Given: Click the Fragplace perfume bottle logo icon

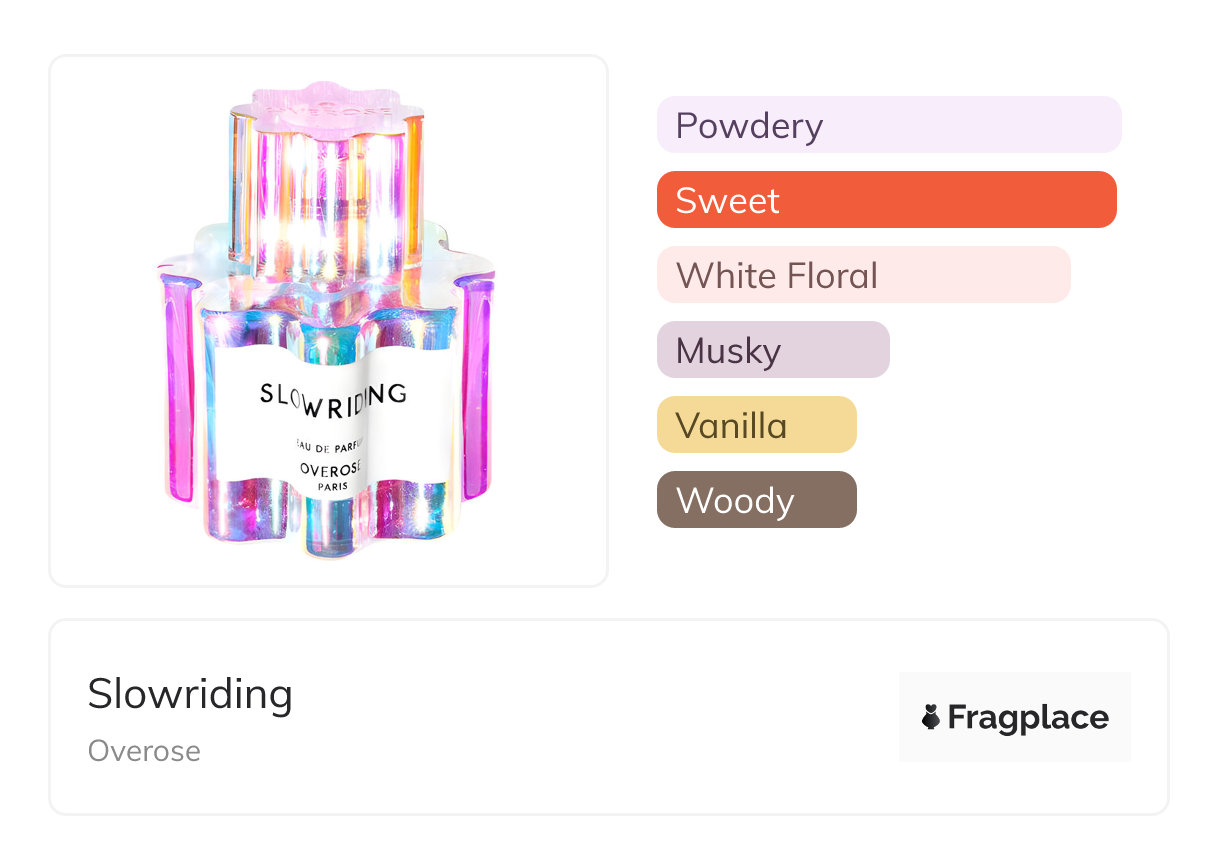Looking at the screenshot, I should [931, 717].
